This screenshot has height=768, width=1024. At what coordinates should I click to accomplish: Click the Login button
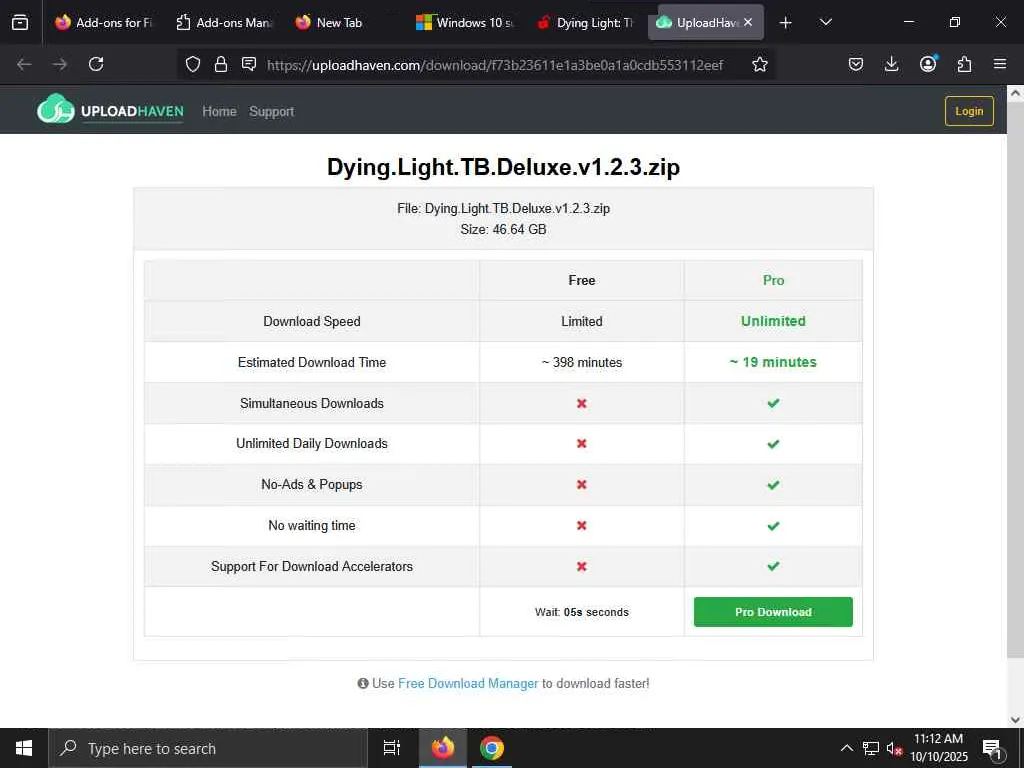click(x=969, y=111)
